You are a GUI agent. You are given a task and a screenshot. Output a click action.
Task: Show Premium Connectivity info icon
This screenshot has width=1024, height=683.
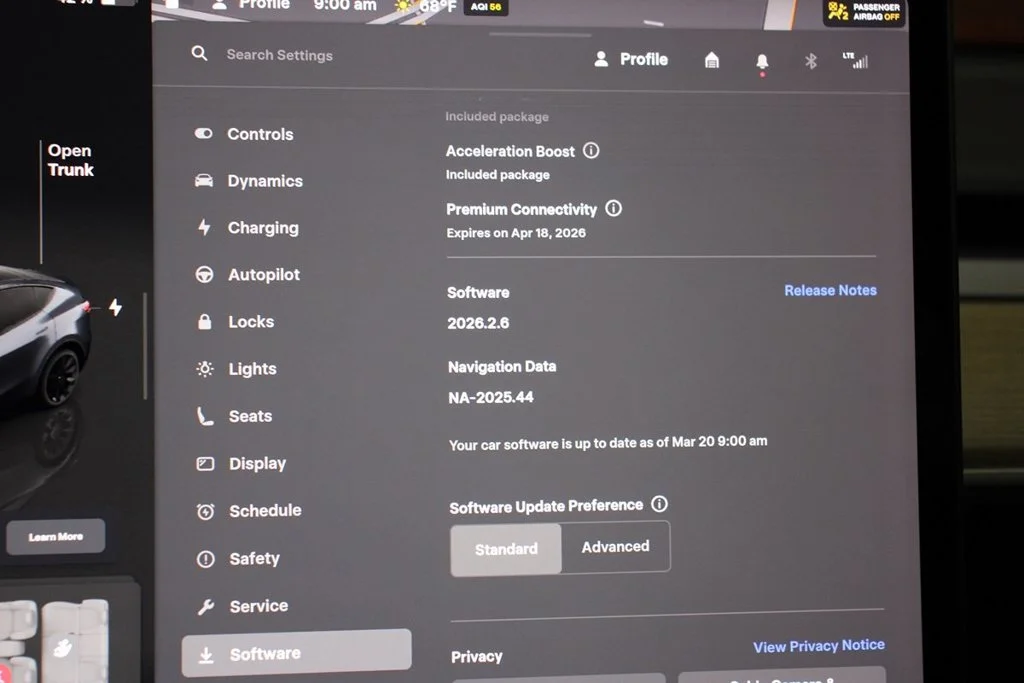613,208
